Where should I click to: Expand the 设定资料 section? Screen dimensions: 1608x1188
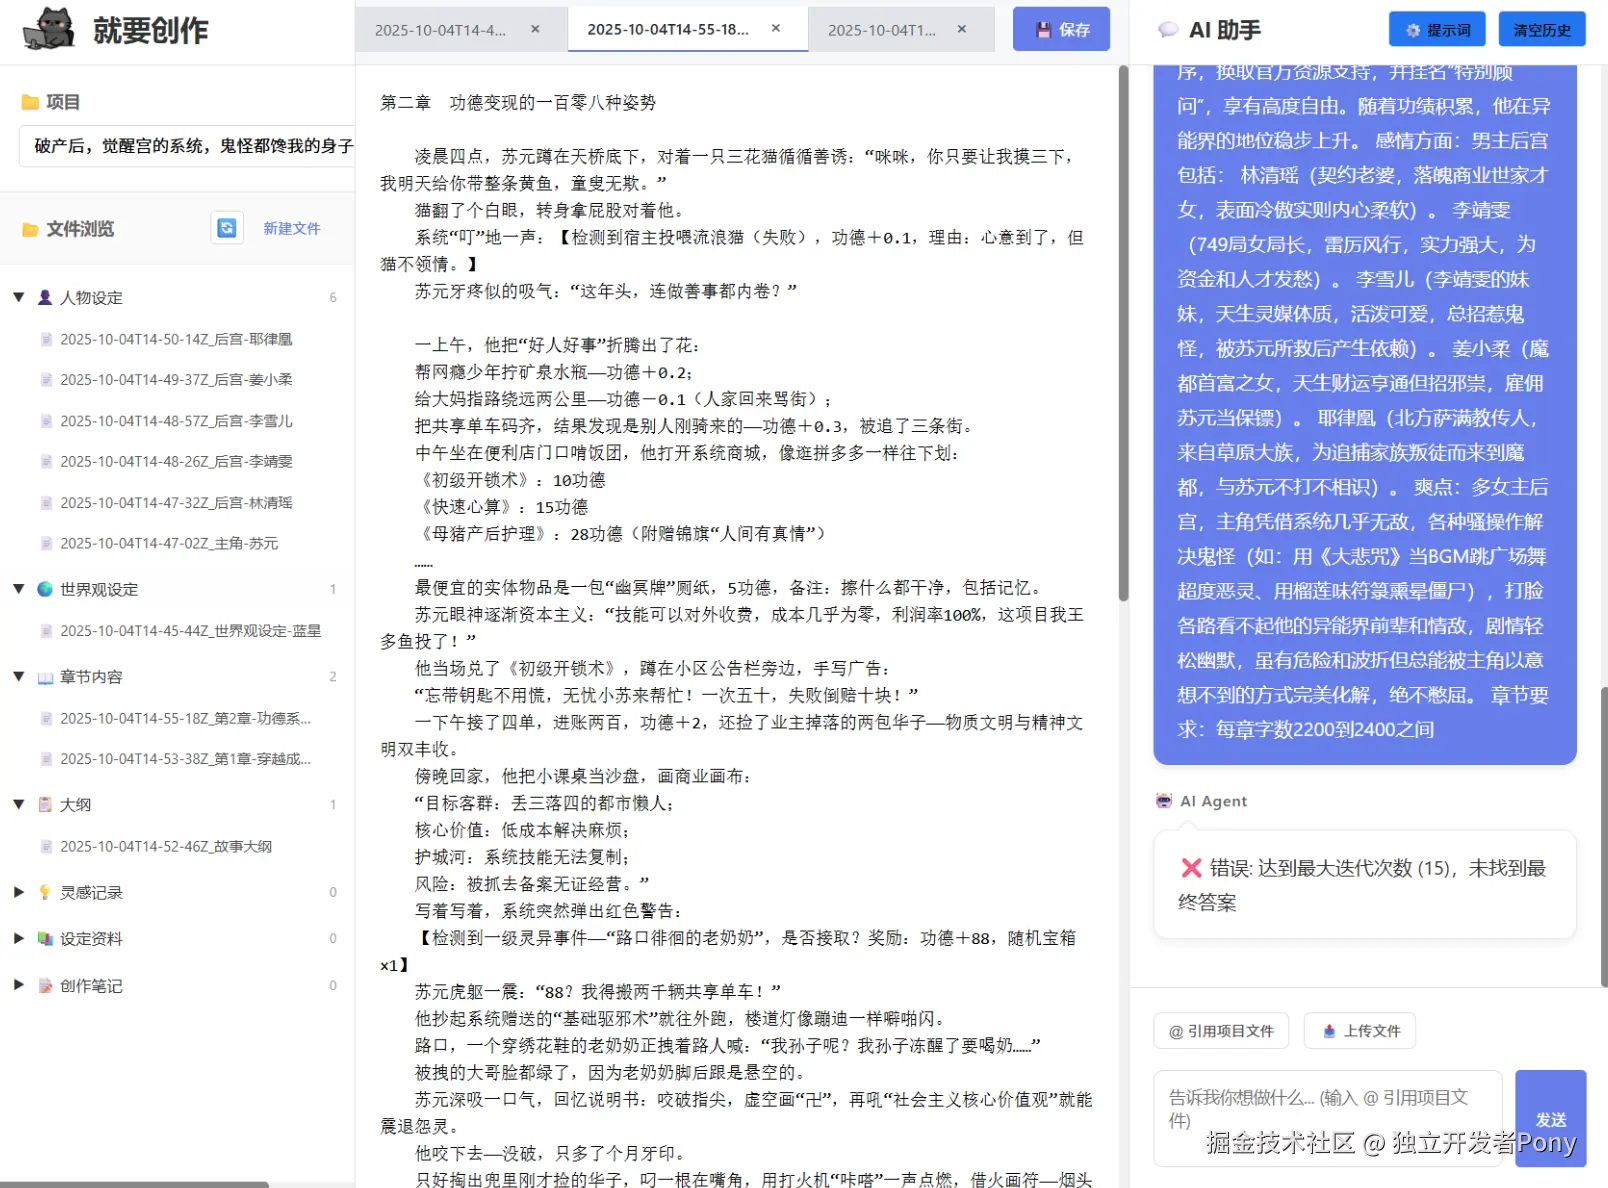pyautogui.click(x=18, y=938)
